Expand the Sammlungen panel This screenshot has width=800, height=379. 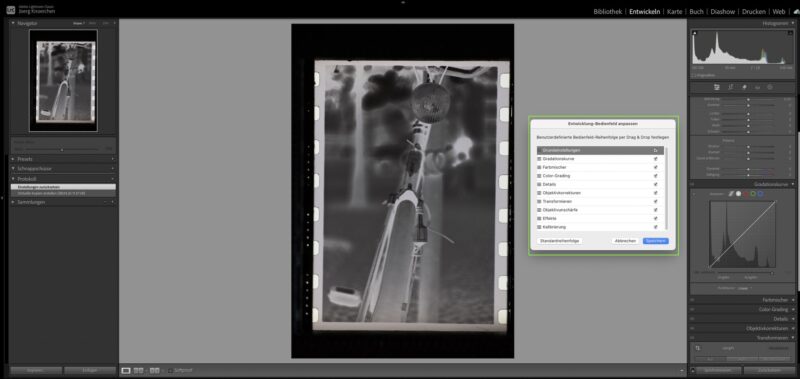(x=13, y=202)
